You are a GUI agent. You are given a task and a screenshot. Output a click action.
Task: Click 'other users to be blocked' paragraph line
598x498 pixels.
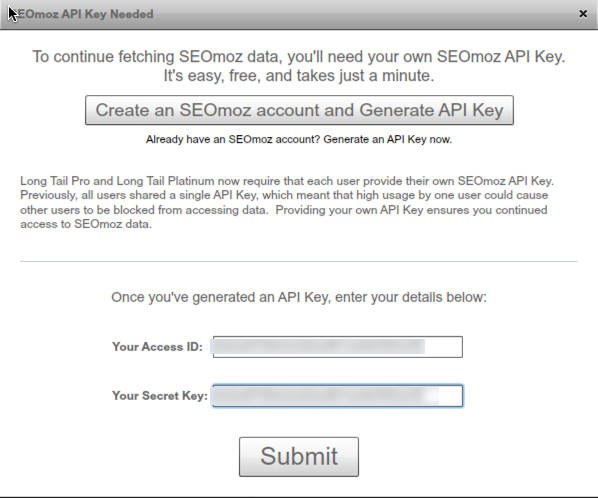tap(284, 210)
